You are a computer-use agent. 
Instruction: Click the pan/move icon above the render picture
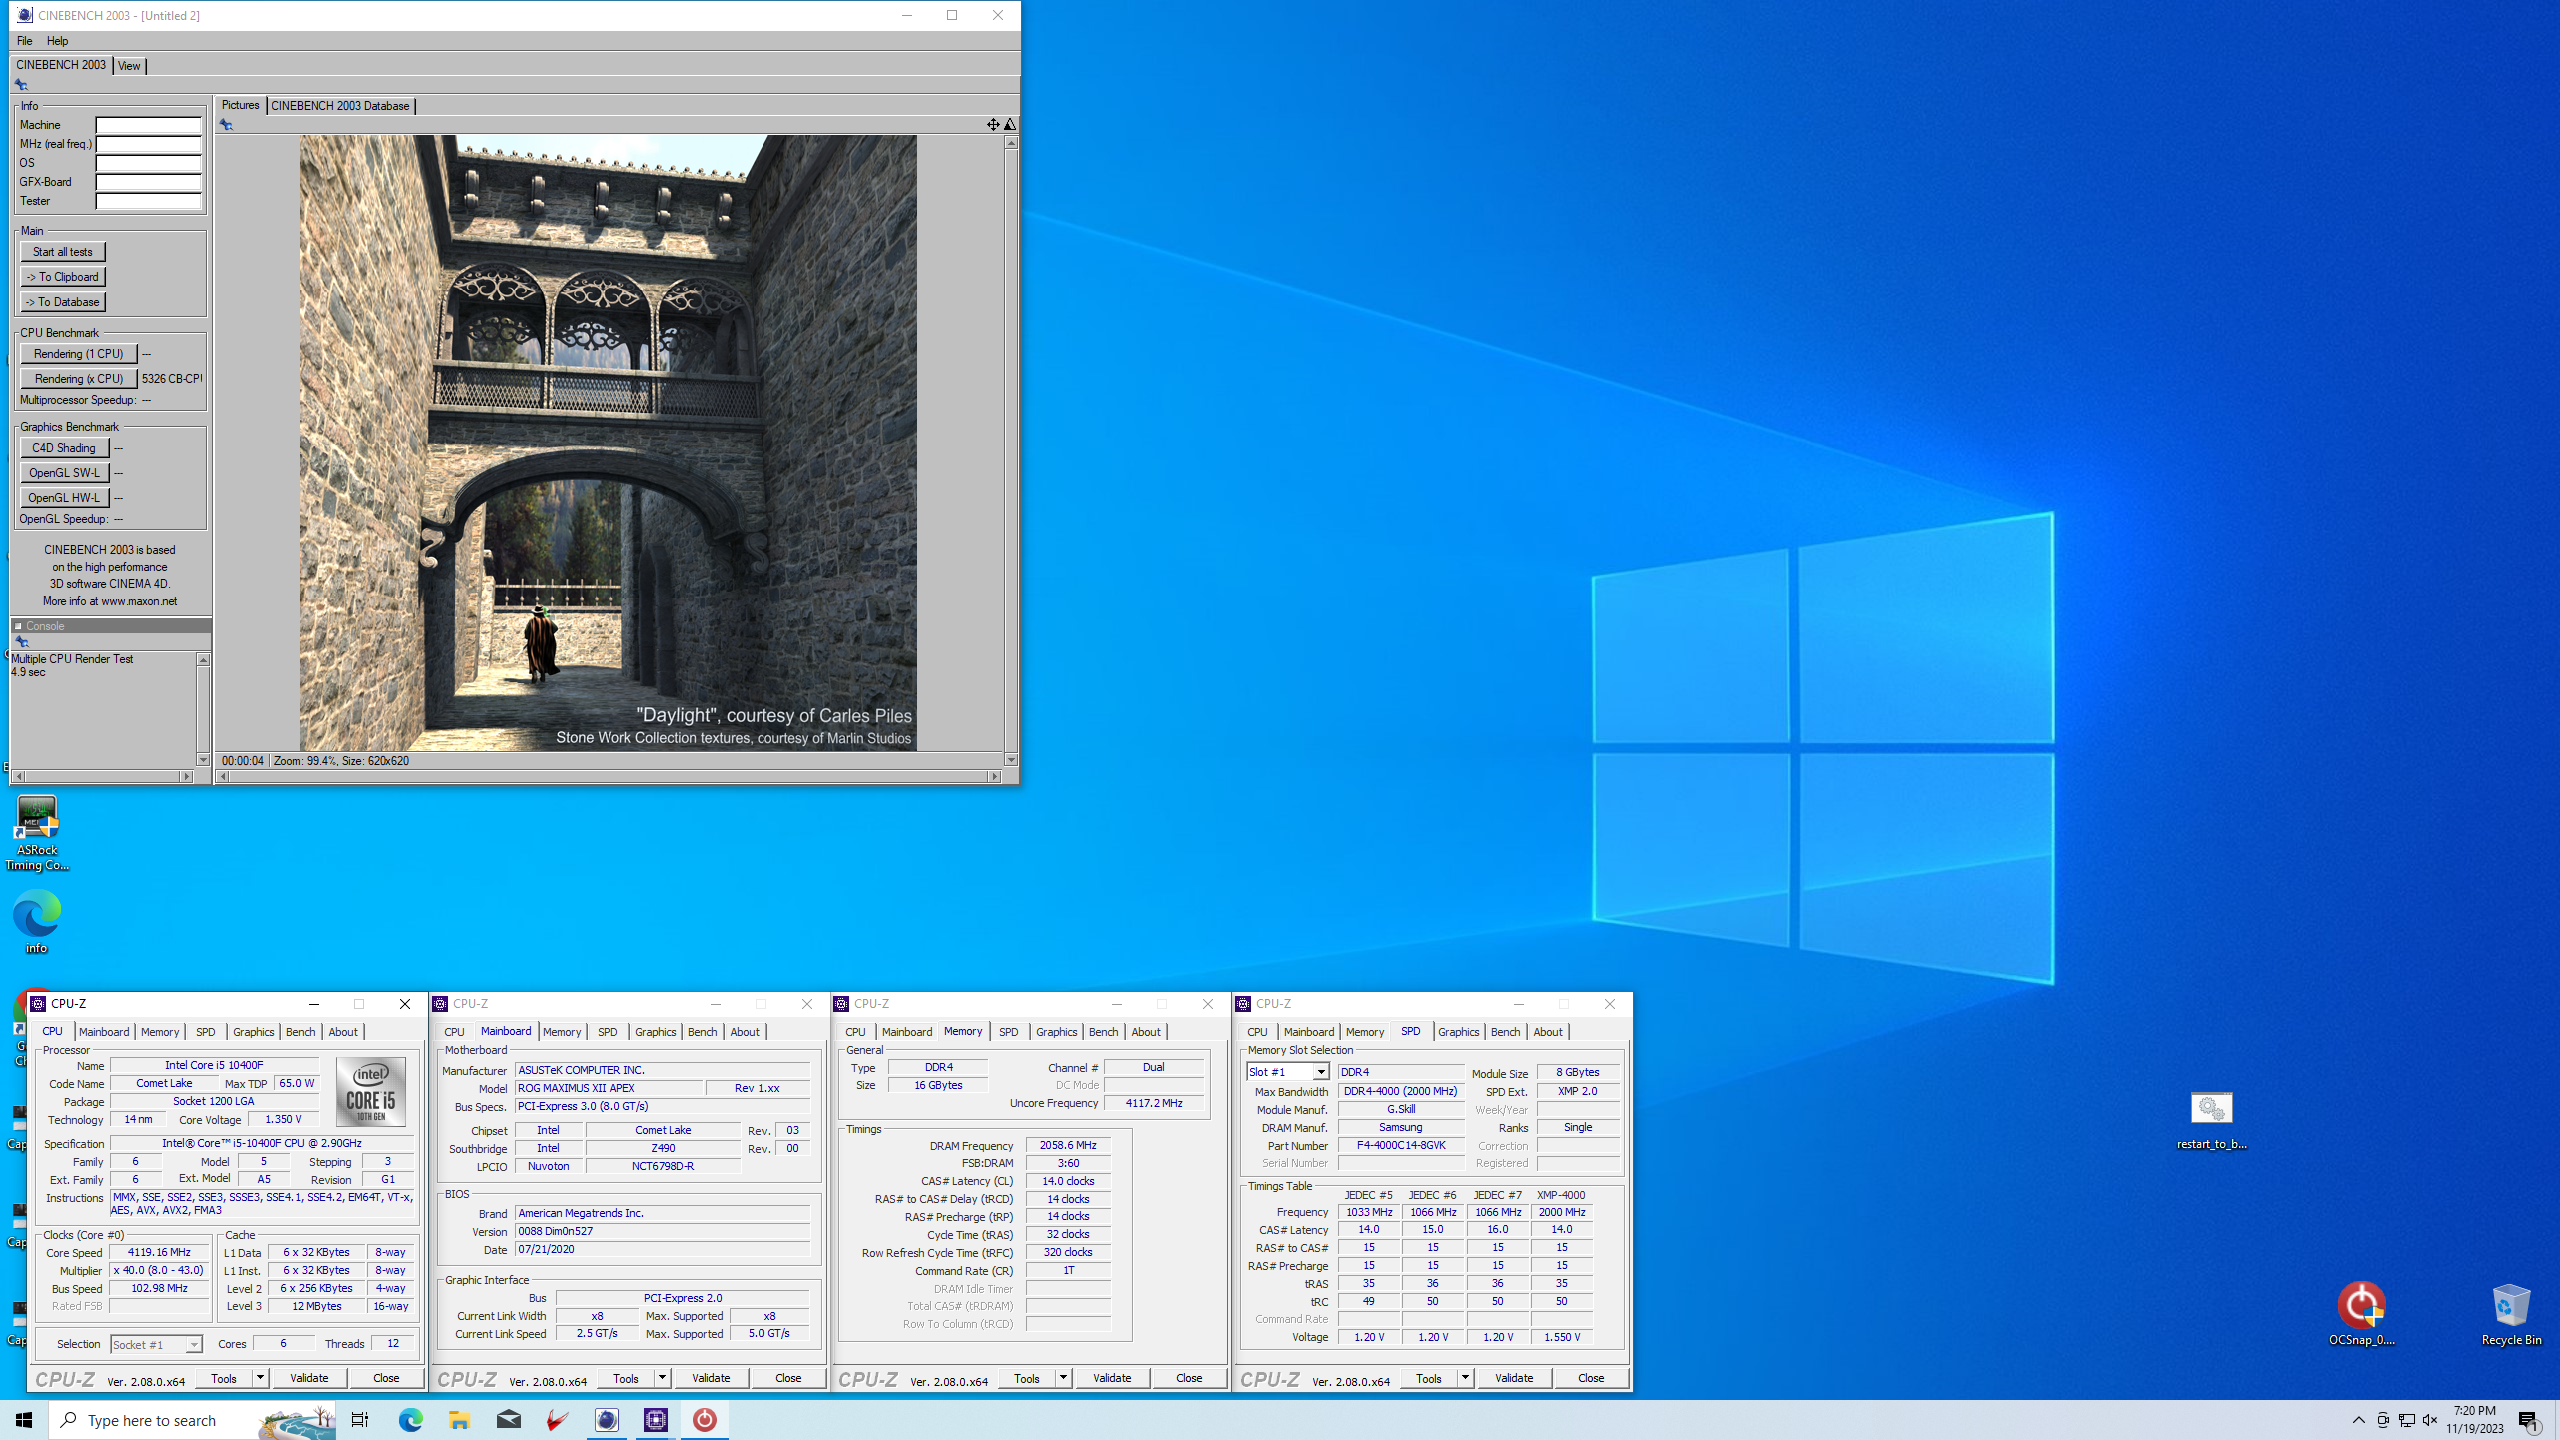click(993, 125)
